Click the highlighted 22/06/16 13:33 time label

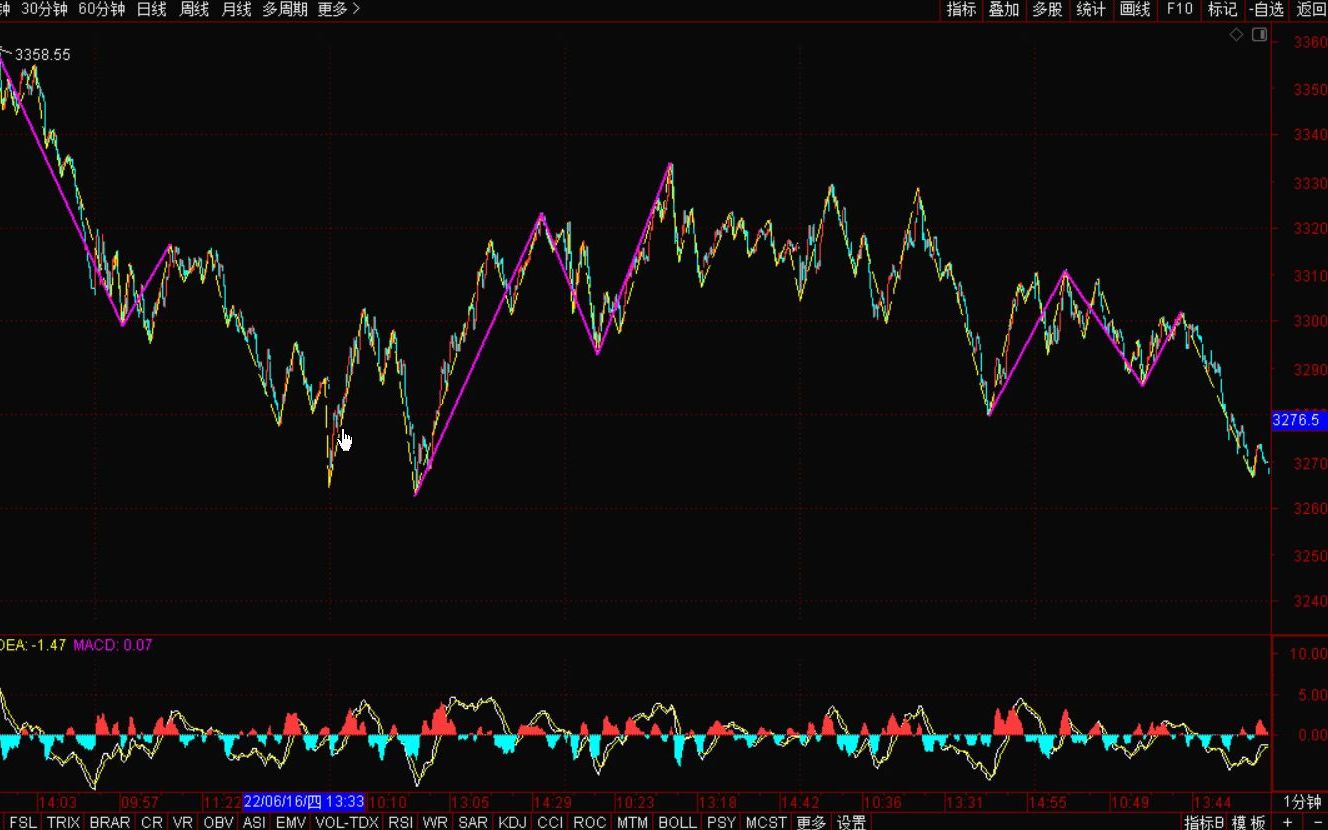point(304,802)
